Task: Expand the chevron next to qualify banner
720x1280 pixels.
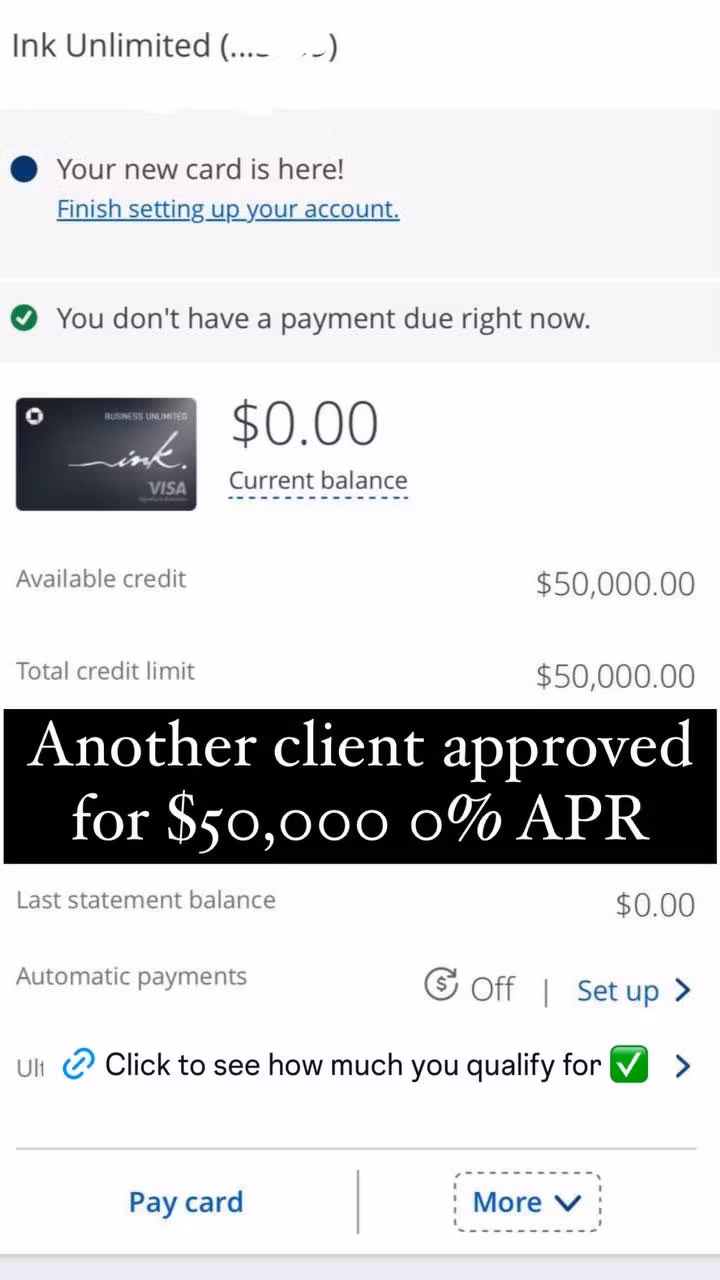Action: 683,1066
